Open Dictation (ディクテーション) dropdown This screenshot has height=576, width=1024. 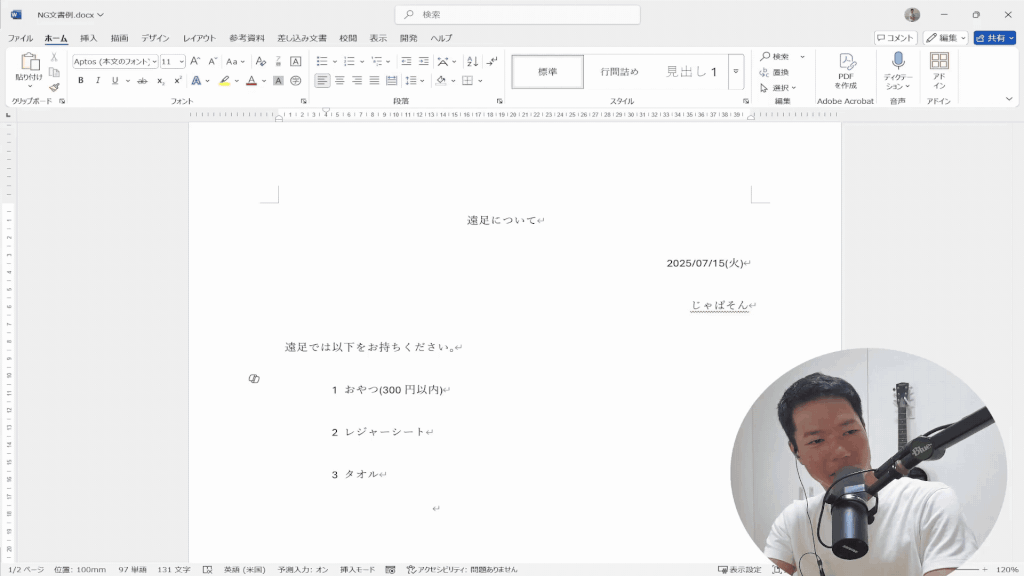coord(898,71)
